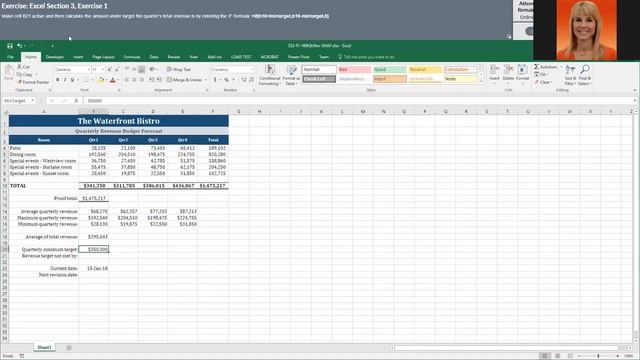The width and height of the screenshot is (640, 360).
Task: Open the Sheet1 worksheet tab
Action: point(44,347)
